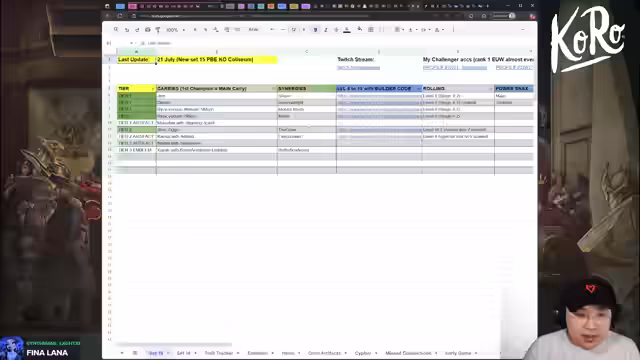This screenshot has width=640, height=360.
Task: Toggle strikethrough formatting
Action: click(336, 30)
